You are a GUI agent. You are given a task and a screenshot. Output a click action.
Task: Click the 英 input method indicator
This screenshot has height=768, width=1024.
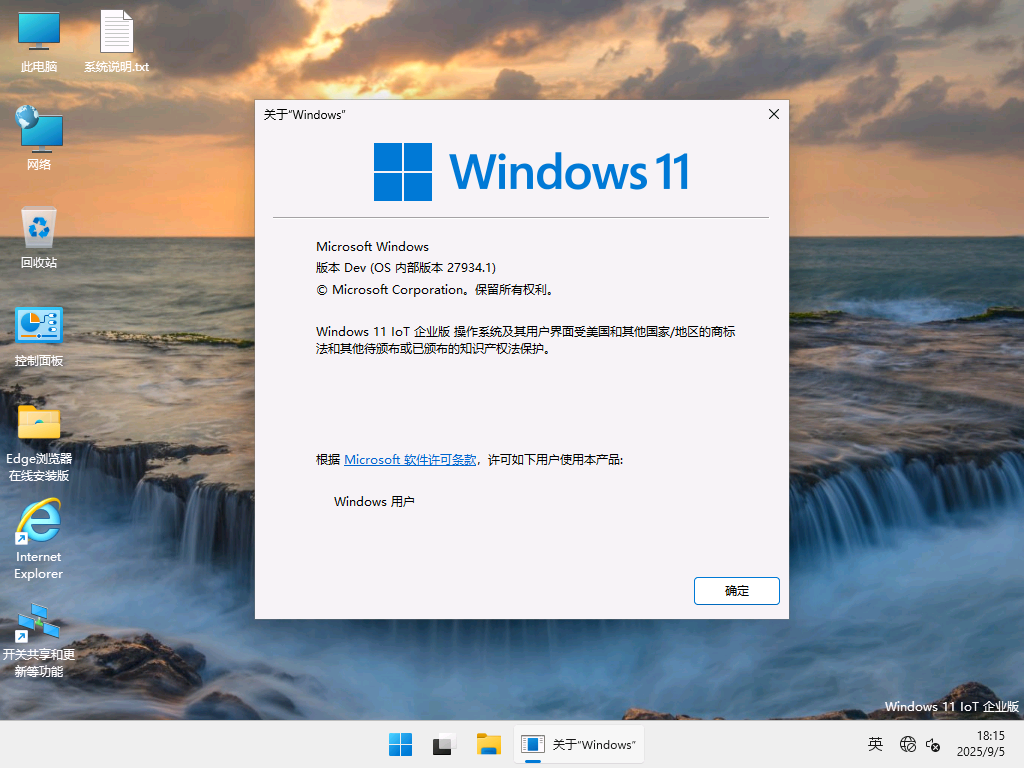tap(875, 744)
